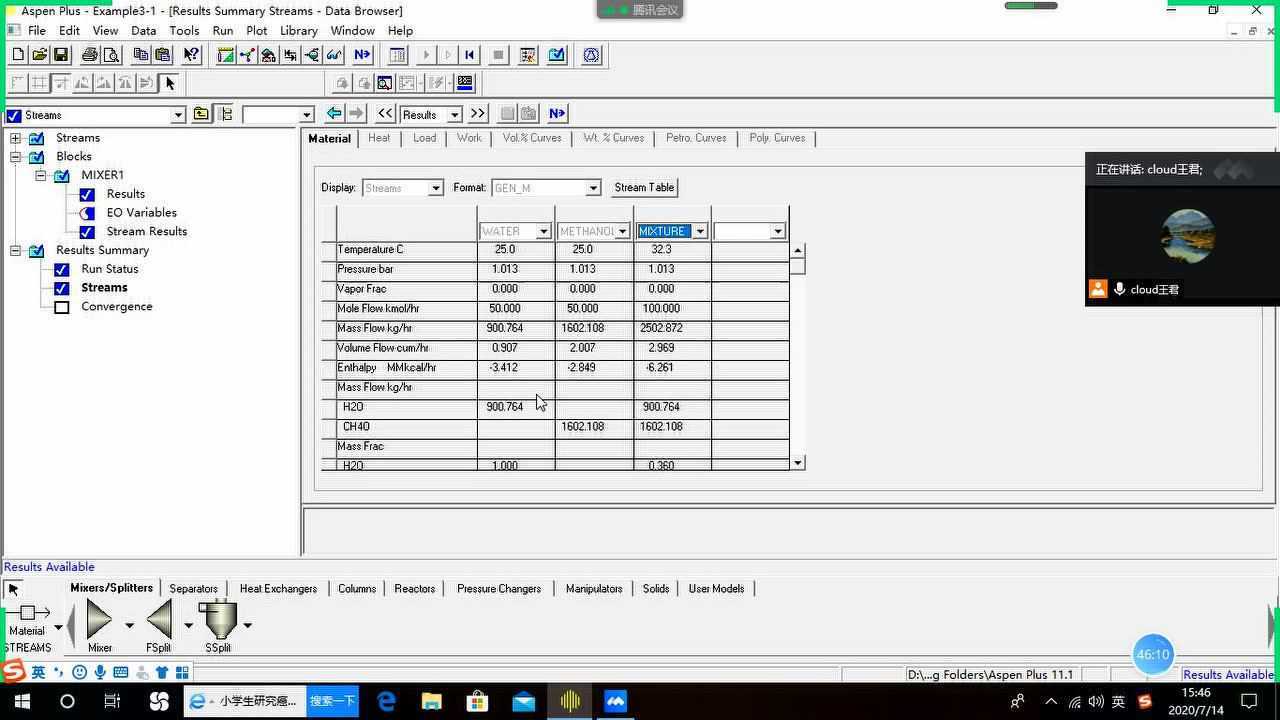The height and width of the screenshot is (720, 1280).
Task: Open File Explorer from the taskbar
Action: click(432, 702)
